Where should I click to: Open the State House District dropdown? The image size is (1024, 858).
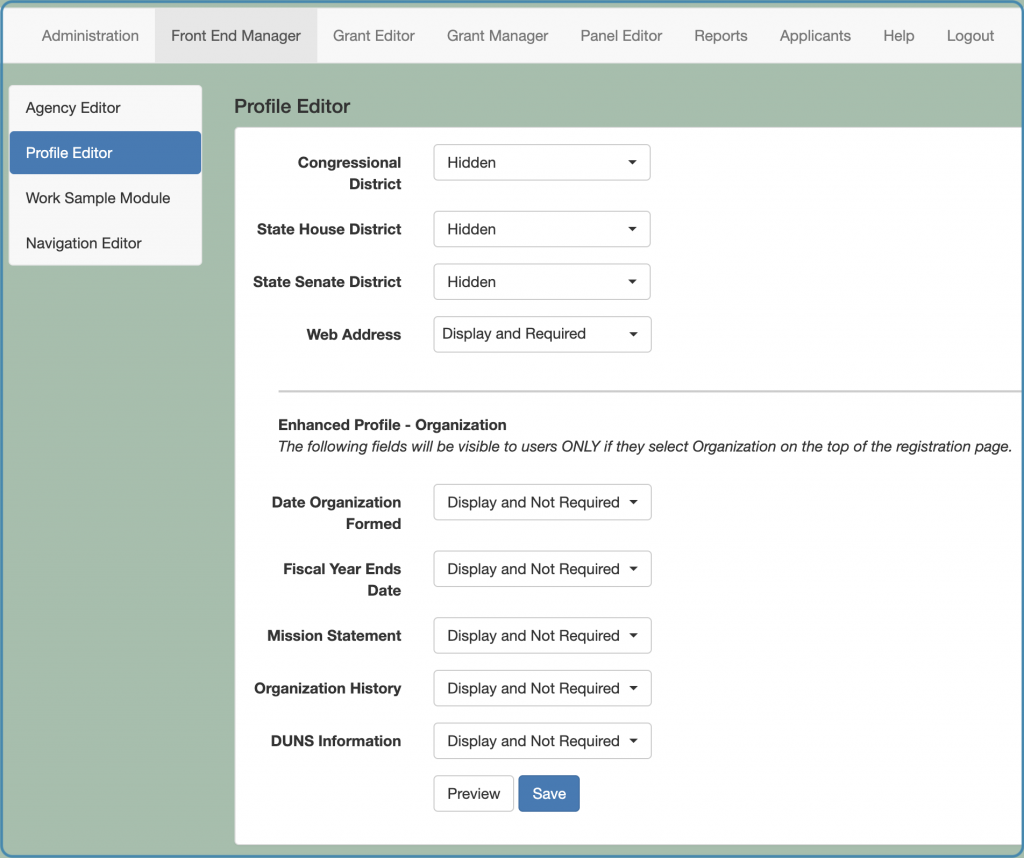541,229
